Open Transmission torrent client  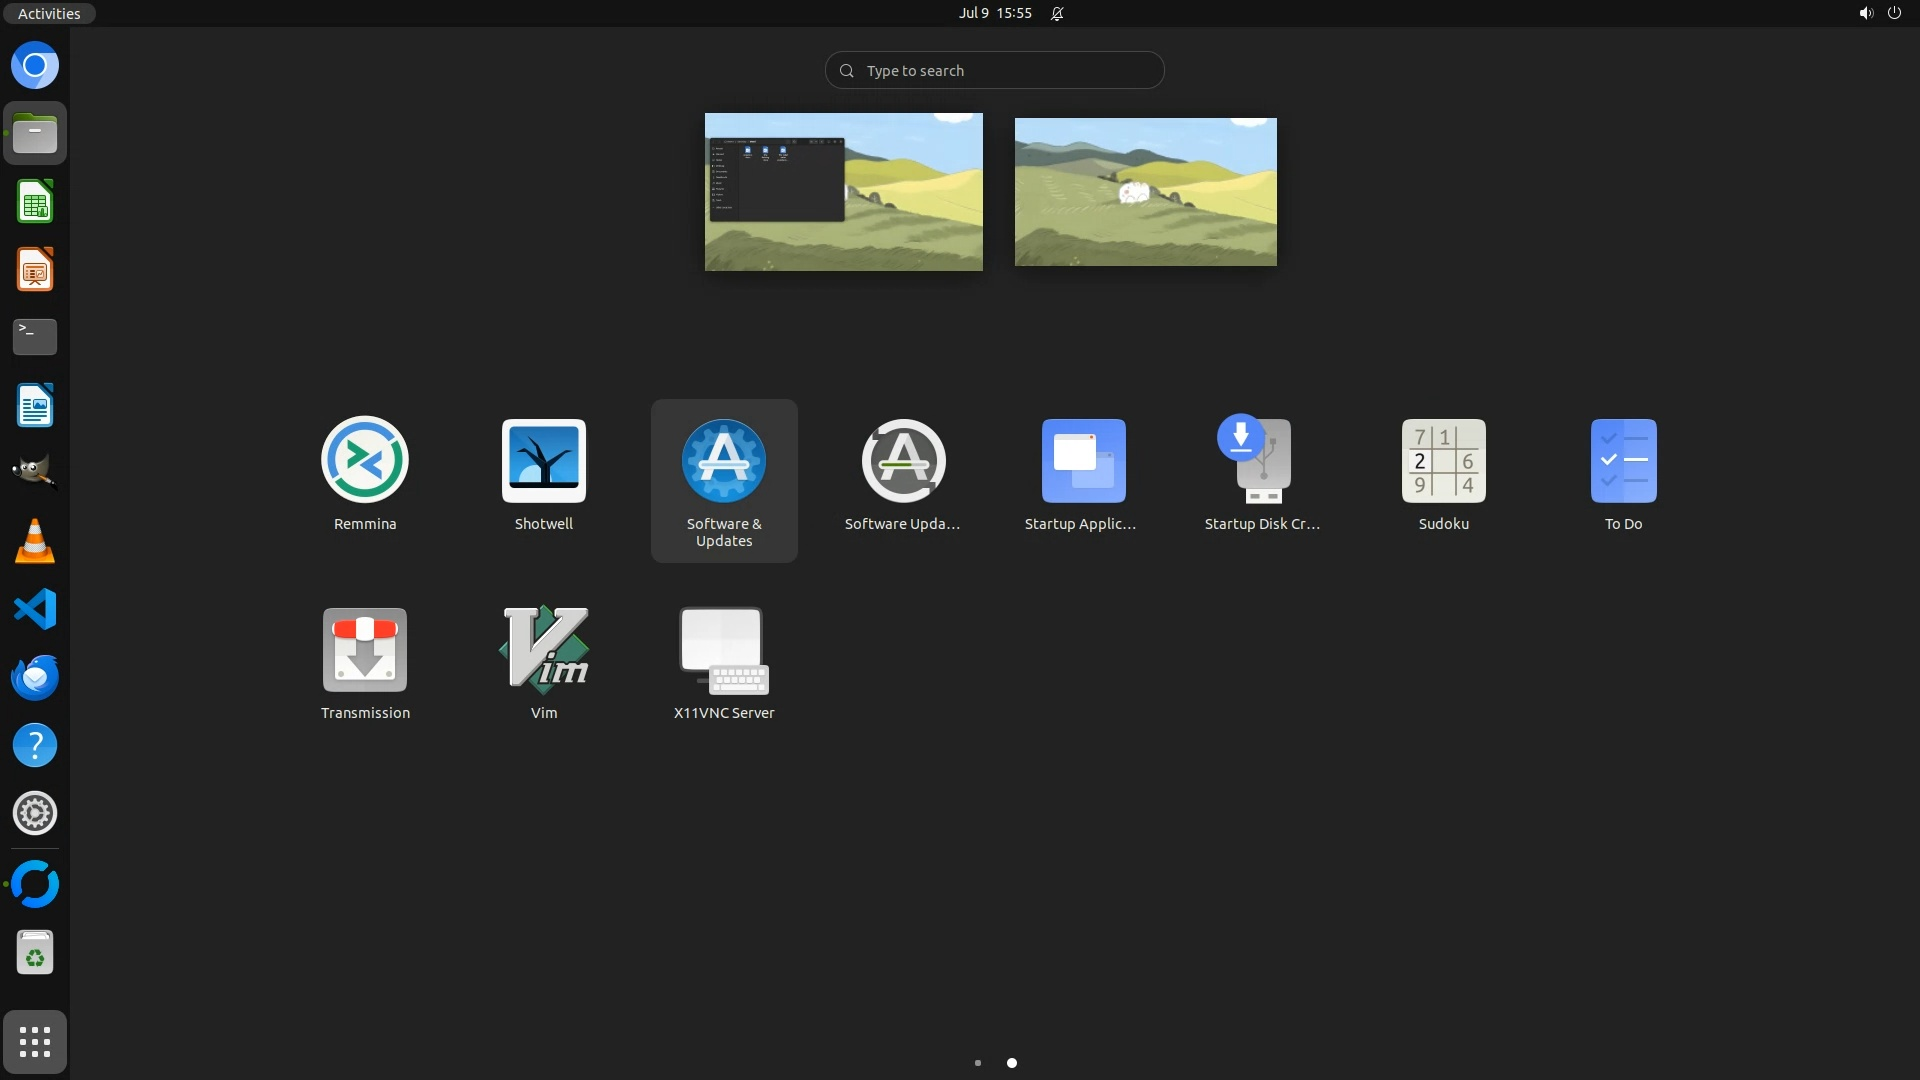click(x=365, y=650)
